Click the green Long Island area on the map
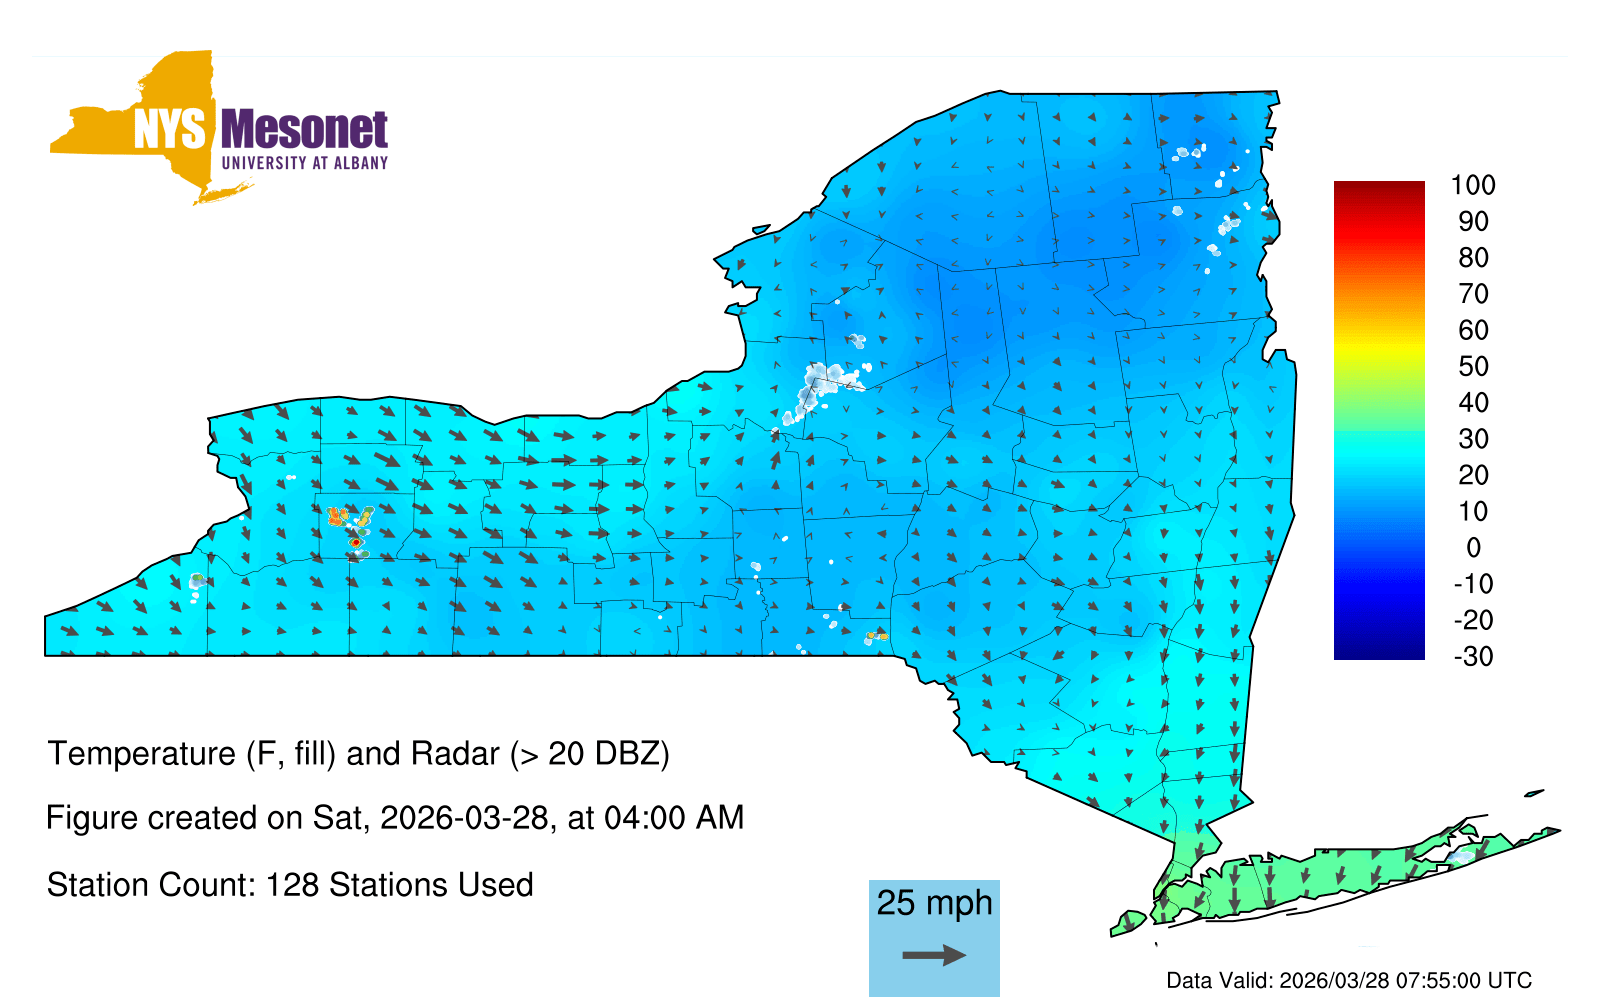 1330,875
